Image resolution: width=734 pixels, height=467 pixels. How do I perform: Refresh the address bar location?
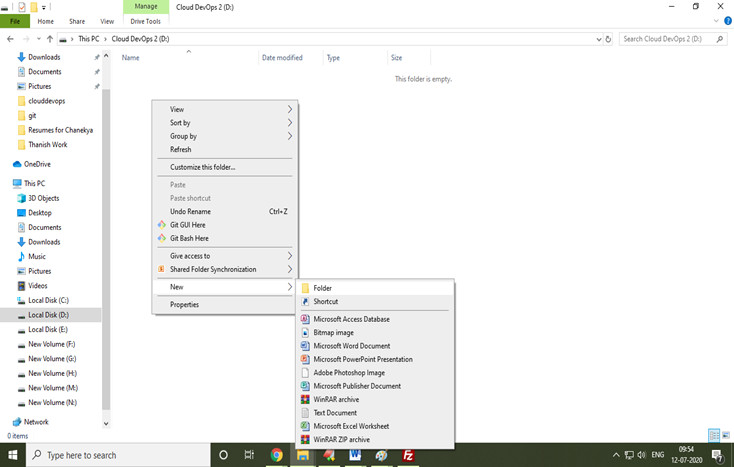609,39
